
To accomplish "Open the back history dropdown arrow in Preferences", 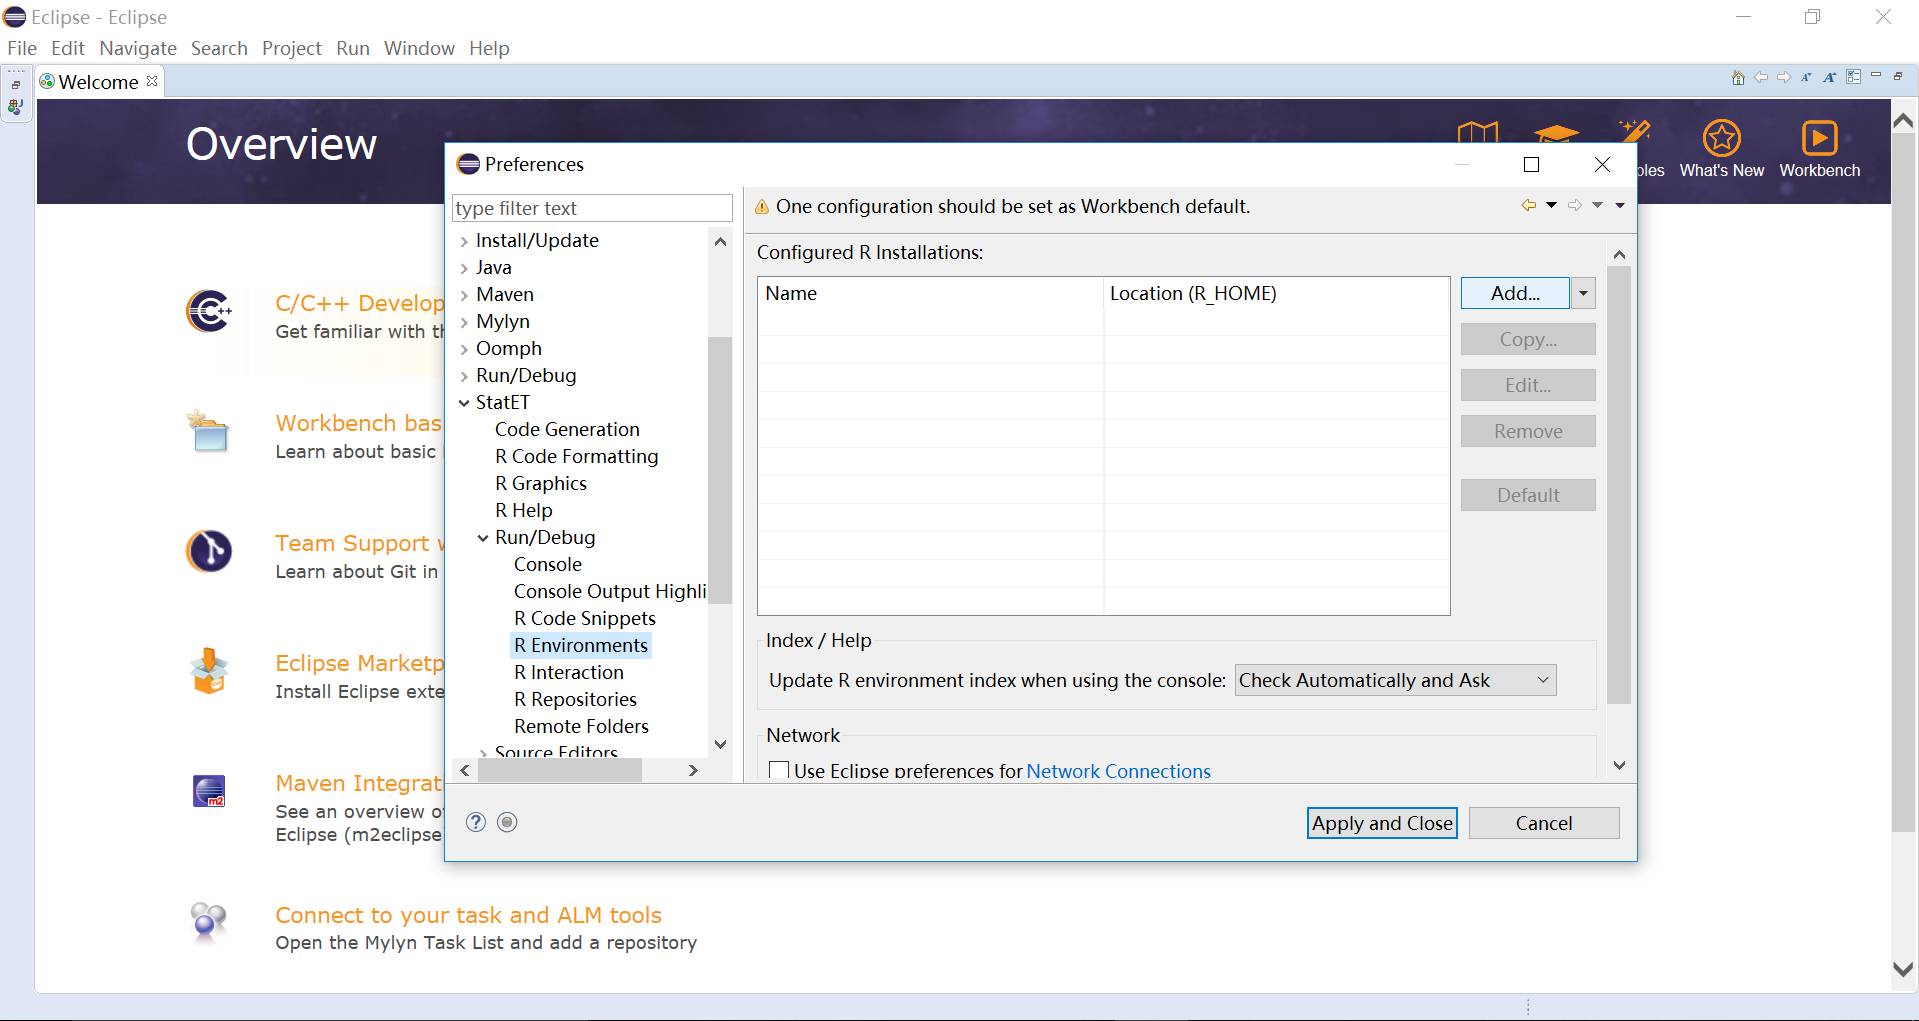I will (x=1551, y=205).
